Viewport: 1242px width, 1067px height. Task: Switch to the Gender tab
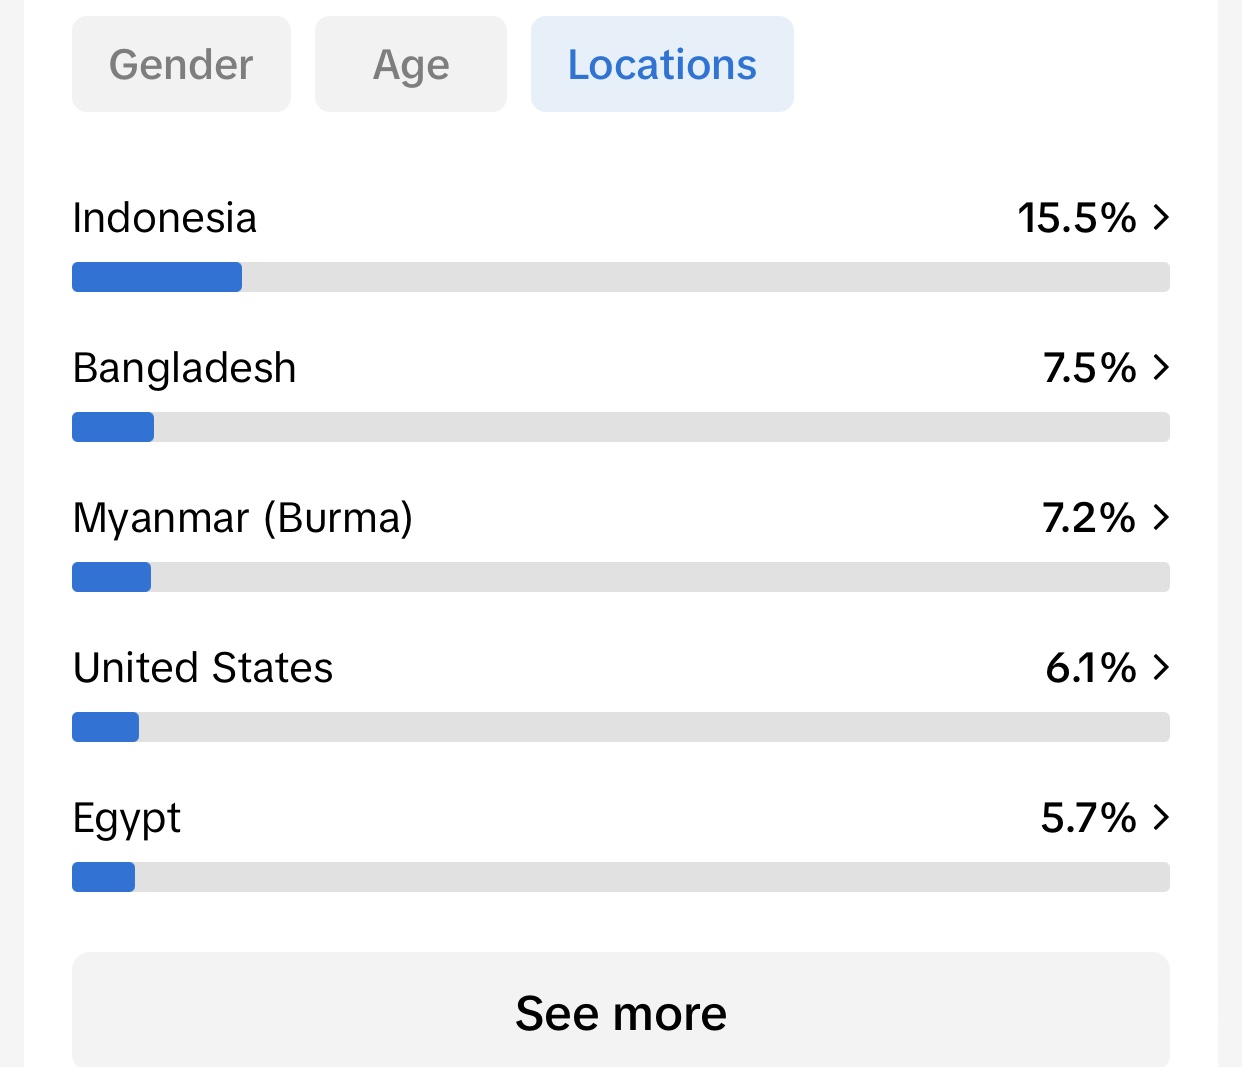[181, 64]
